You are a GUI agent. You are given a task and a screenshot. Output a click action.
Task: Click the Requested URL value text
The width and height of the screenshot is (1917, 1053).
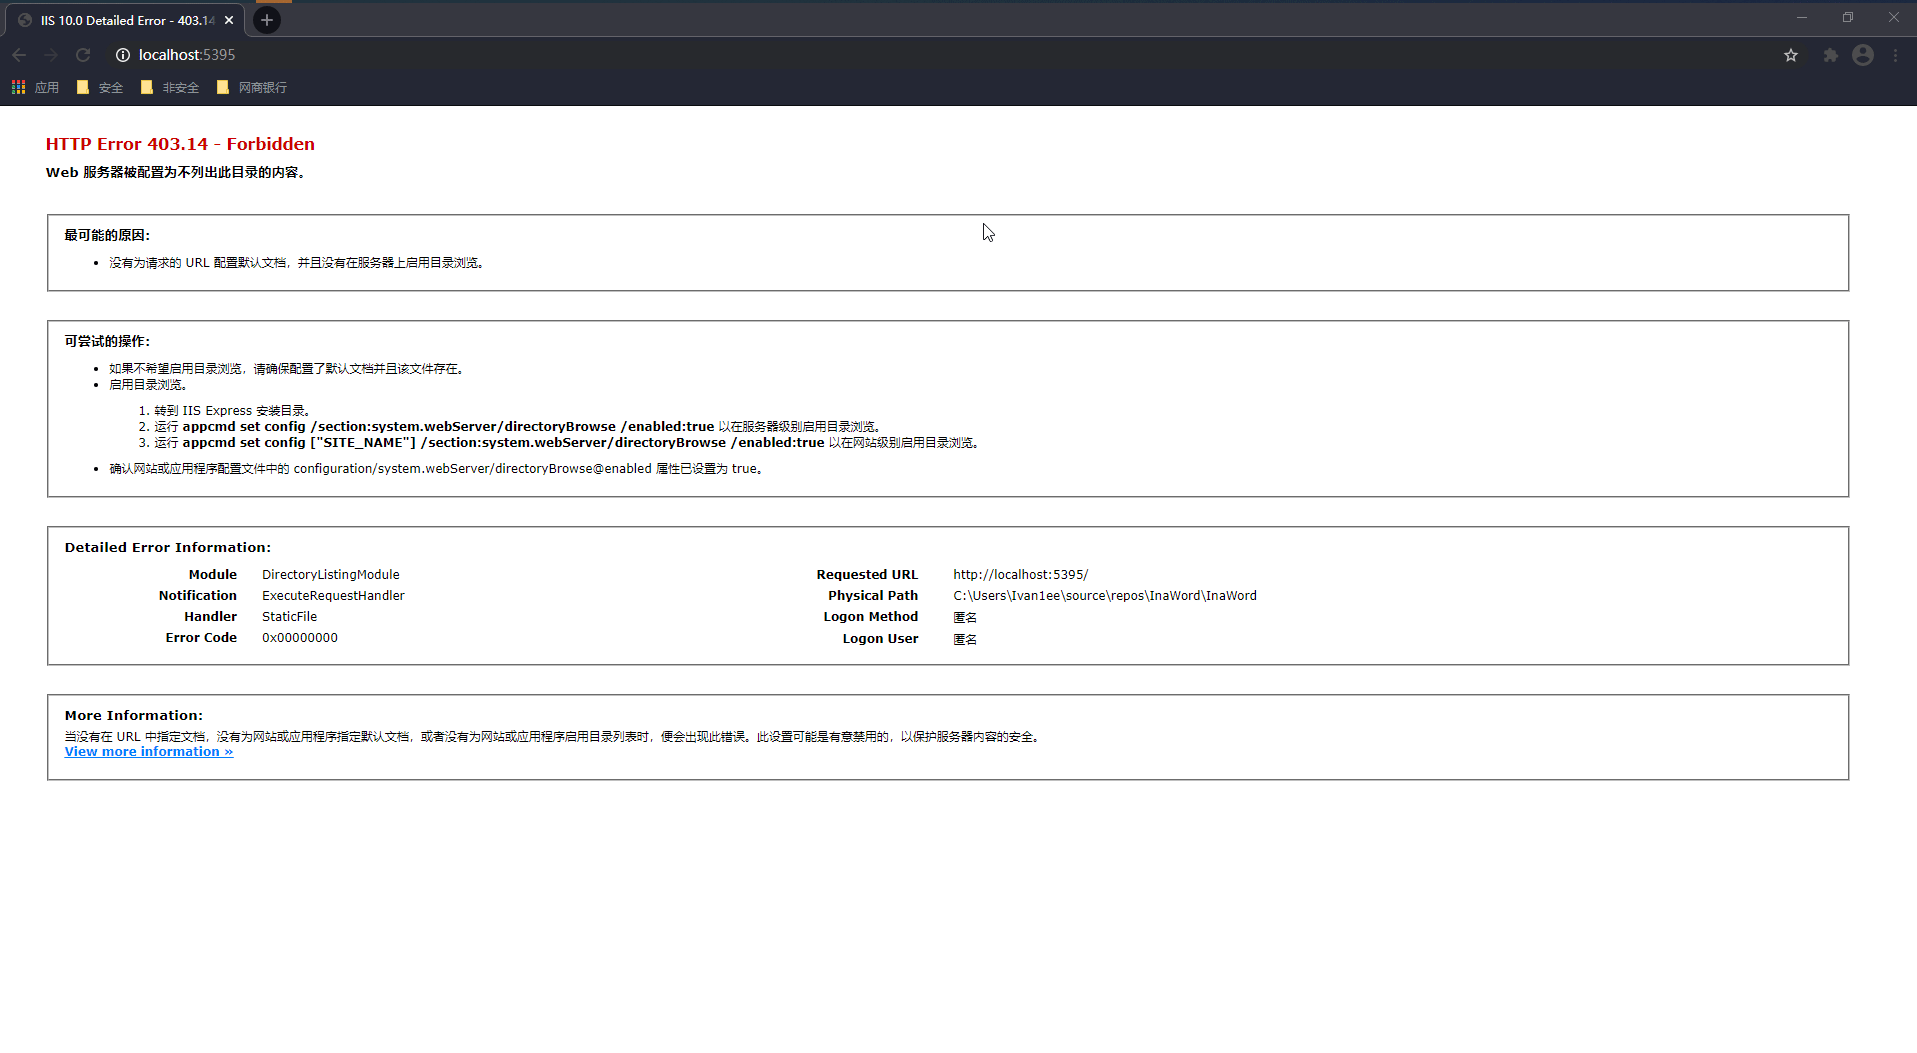[1020, 575]
